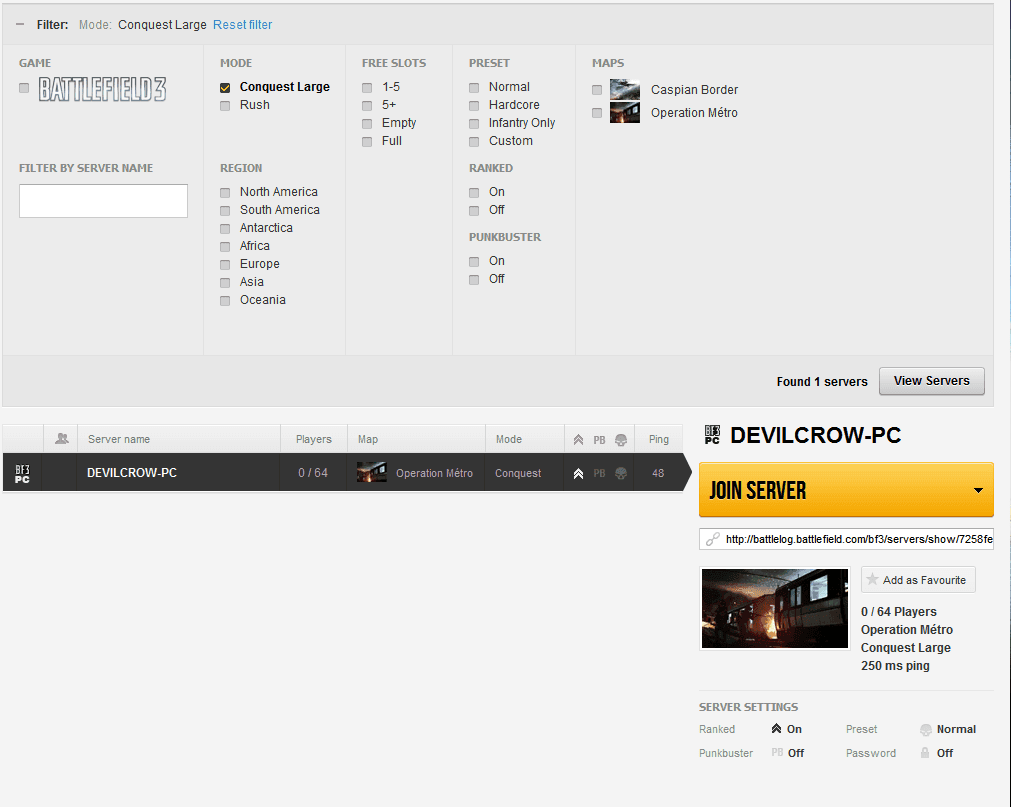Viewport: 1011px width, 807px height.
Task: Sort servers by Map column
Action: pos(416,439)
